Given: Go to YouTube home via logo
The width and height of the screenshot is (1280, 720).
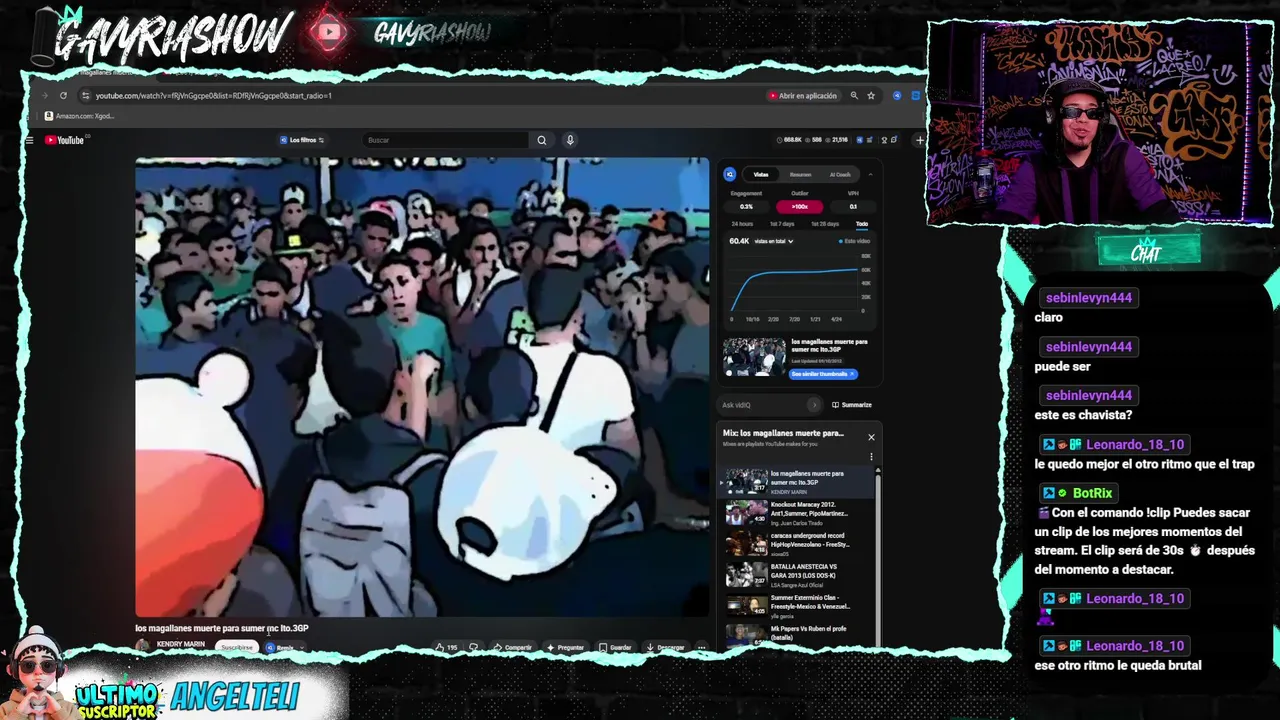Looking at the screenshot, I should pyautogui.click(x=65, y=140).
